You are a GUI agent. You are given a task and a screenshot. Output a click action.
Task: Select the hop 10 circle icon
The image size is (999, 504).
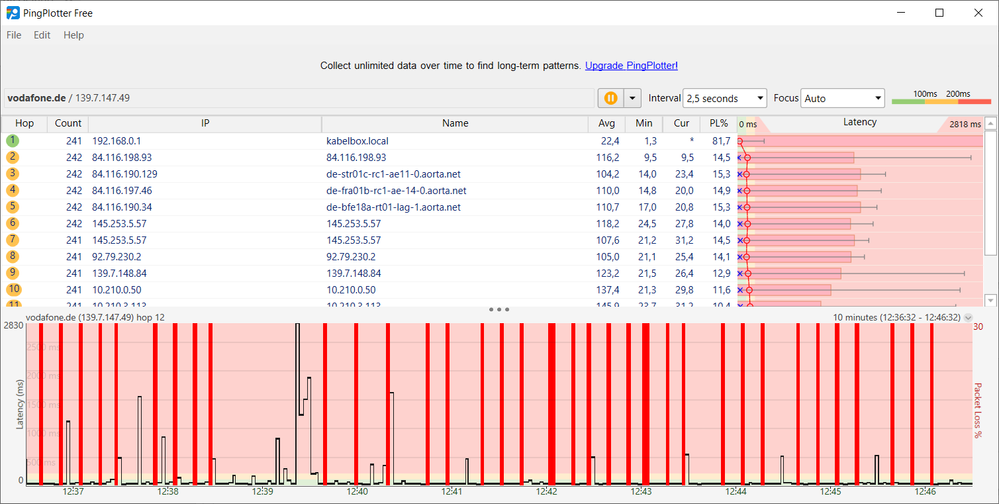click(13, 289)
